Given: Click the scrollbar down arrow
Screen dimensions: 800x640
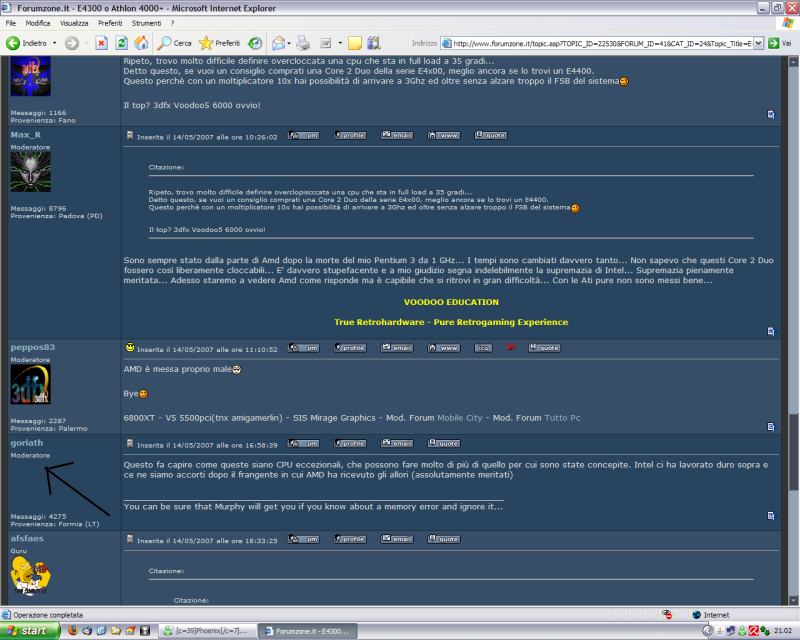Looking at the screenshot, I should pyautogui.click(x=793, y=600).
